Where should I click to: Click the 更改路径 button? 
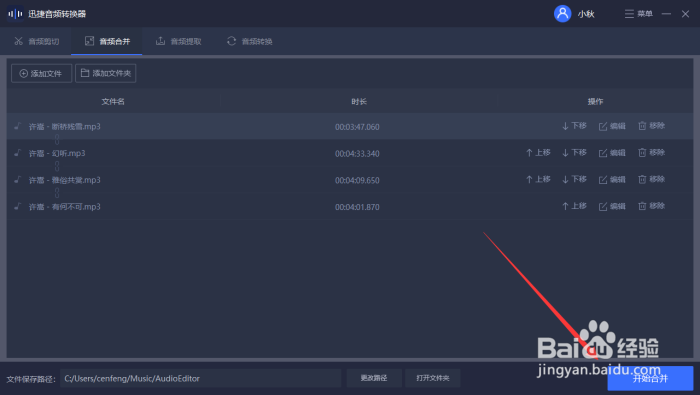pyautogui.click(x=374, y=378)
